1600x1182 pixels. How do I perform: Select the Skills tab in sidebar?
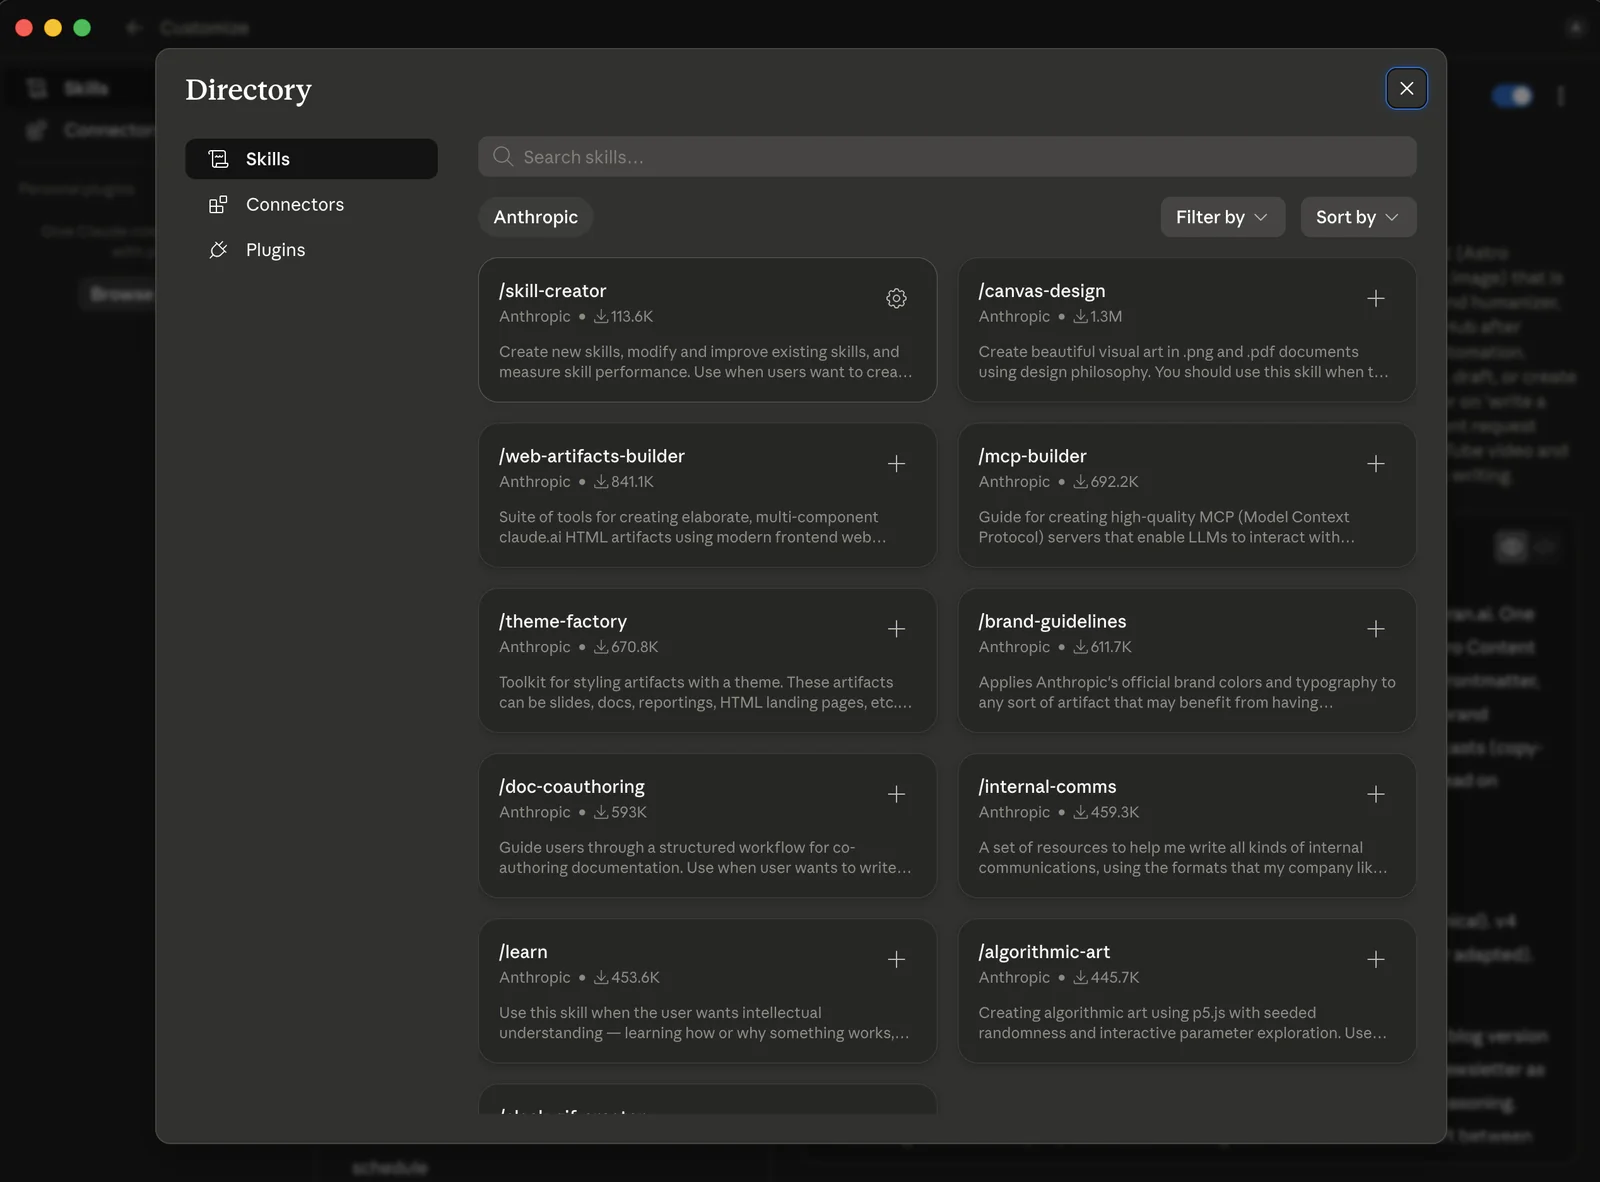pos(311,159)
